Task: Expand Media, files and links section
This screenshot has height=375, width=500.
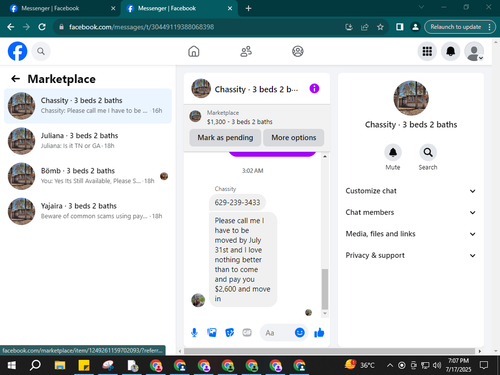Action: point(411,234)
